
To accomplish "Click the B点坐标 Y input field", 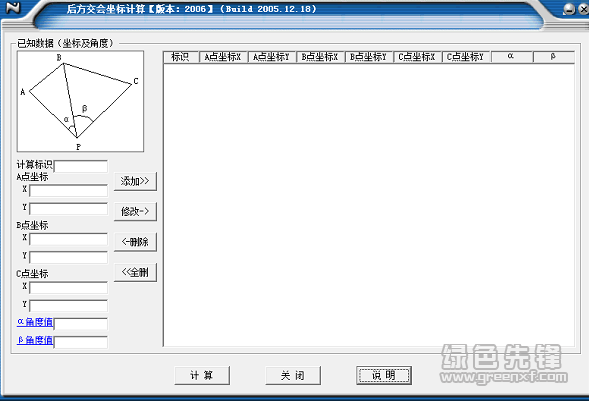I will 68,257.
